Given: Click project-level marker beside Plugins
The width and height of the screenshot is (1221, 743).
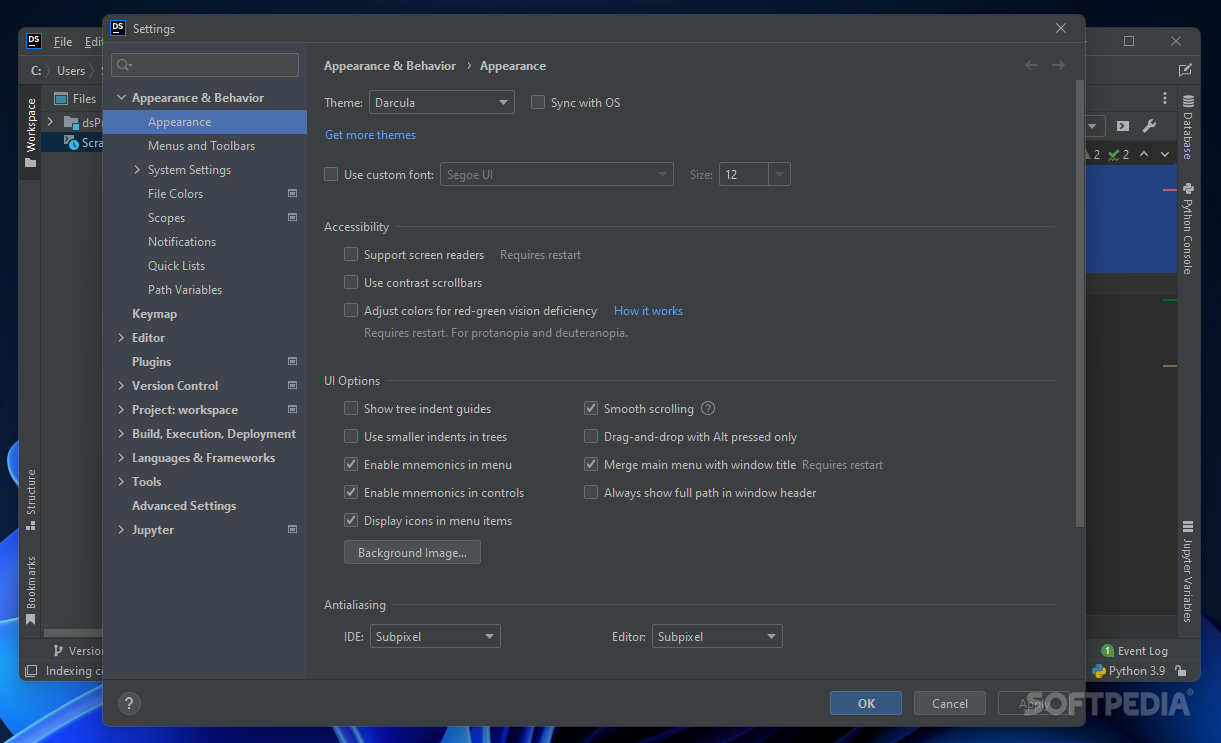Looking at the screenshot, I should point(292,361).
